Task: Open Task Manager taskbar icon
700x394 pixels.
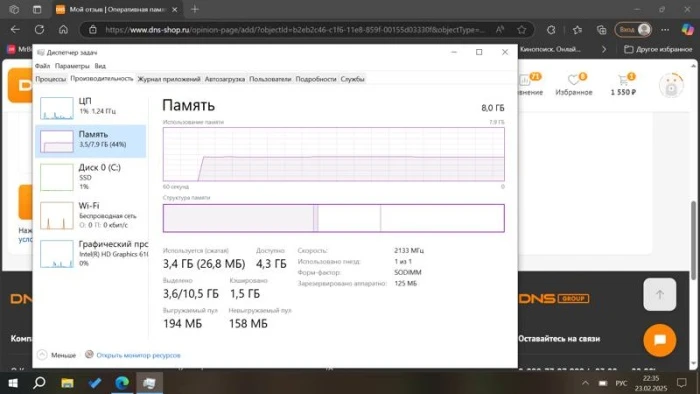Action: point(149,383)
